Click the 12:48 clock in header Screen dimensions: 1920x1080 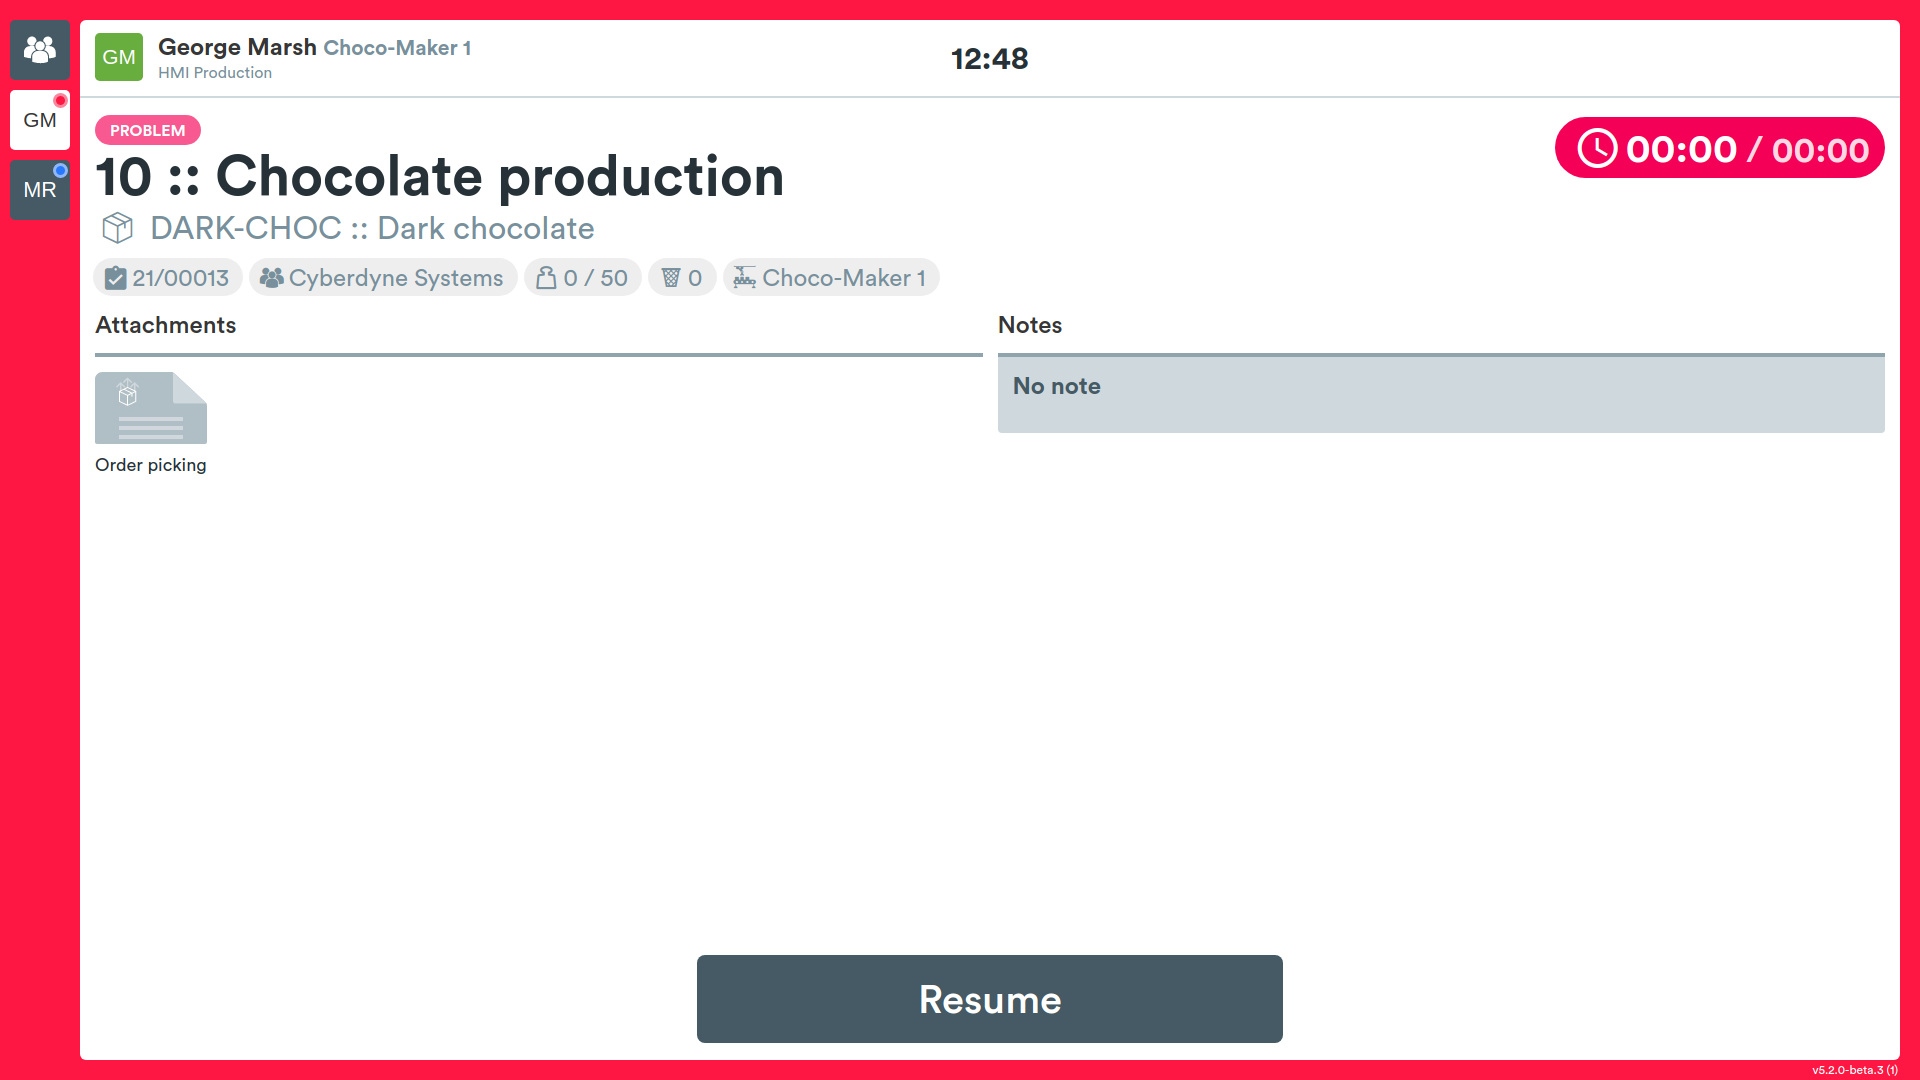[990, 59]
